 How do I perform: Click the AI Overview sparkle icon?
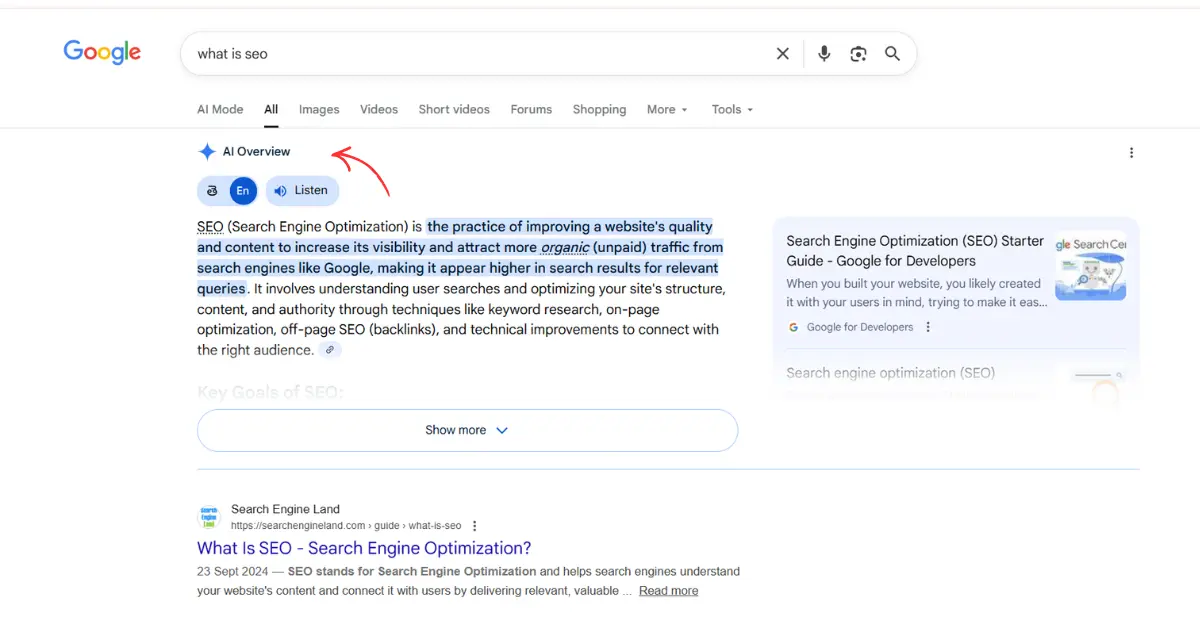point(205,151)
